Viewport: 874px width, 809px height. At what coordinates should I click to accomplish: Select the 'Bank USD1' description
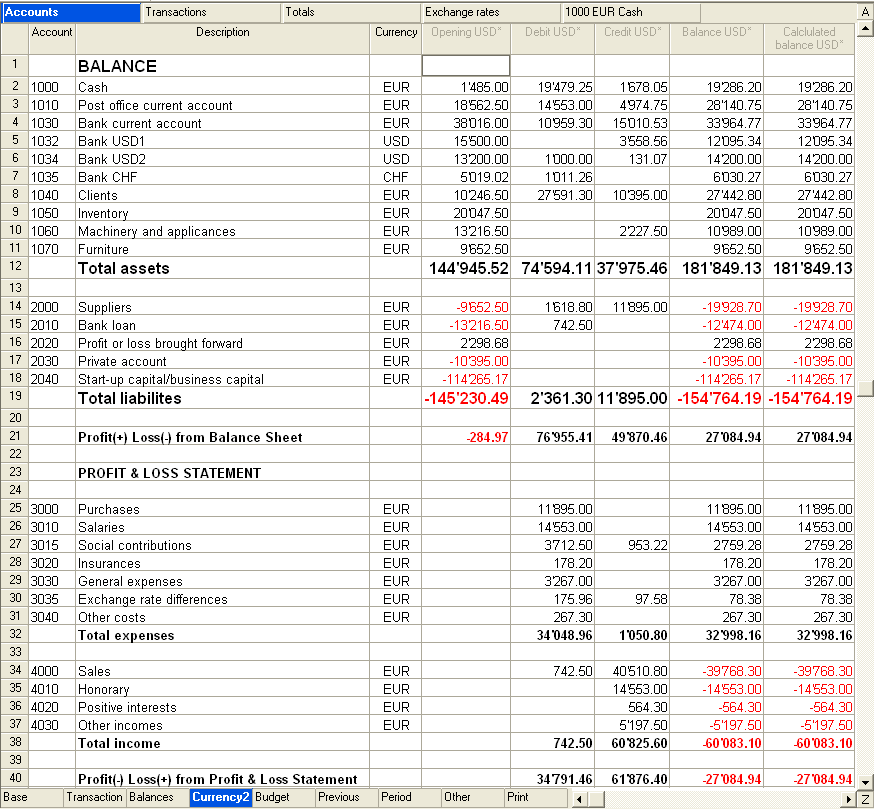[222, 141]
